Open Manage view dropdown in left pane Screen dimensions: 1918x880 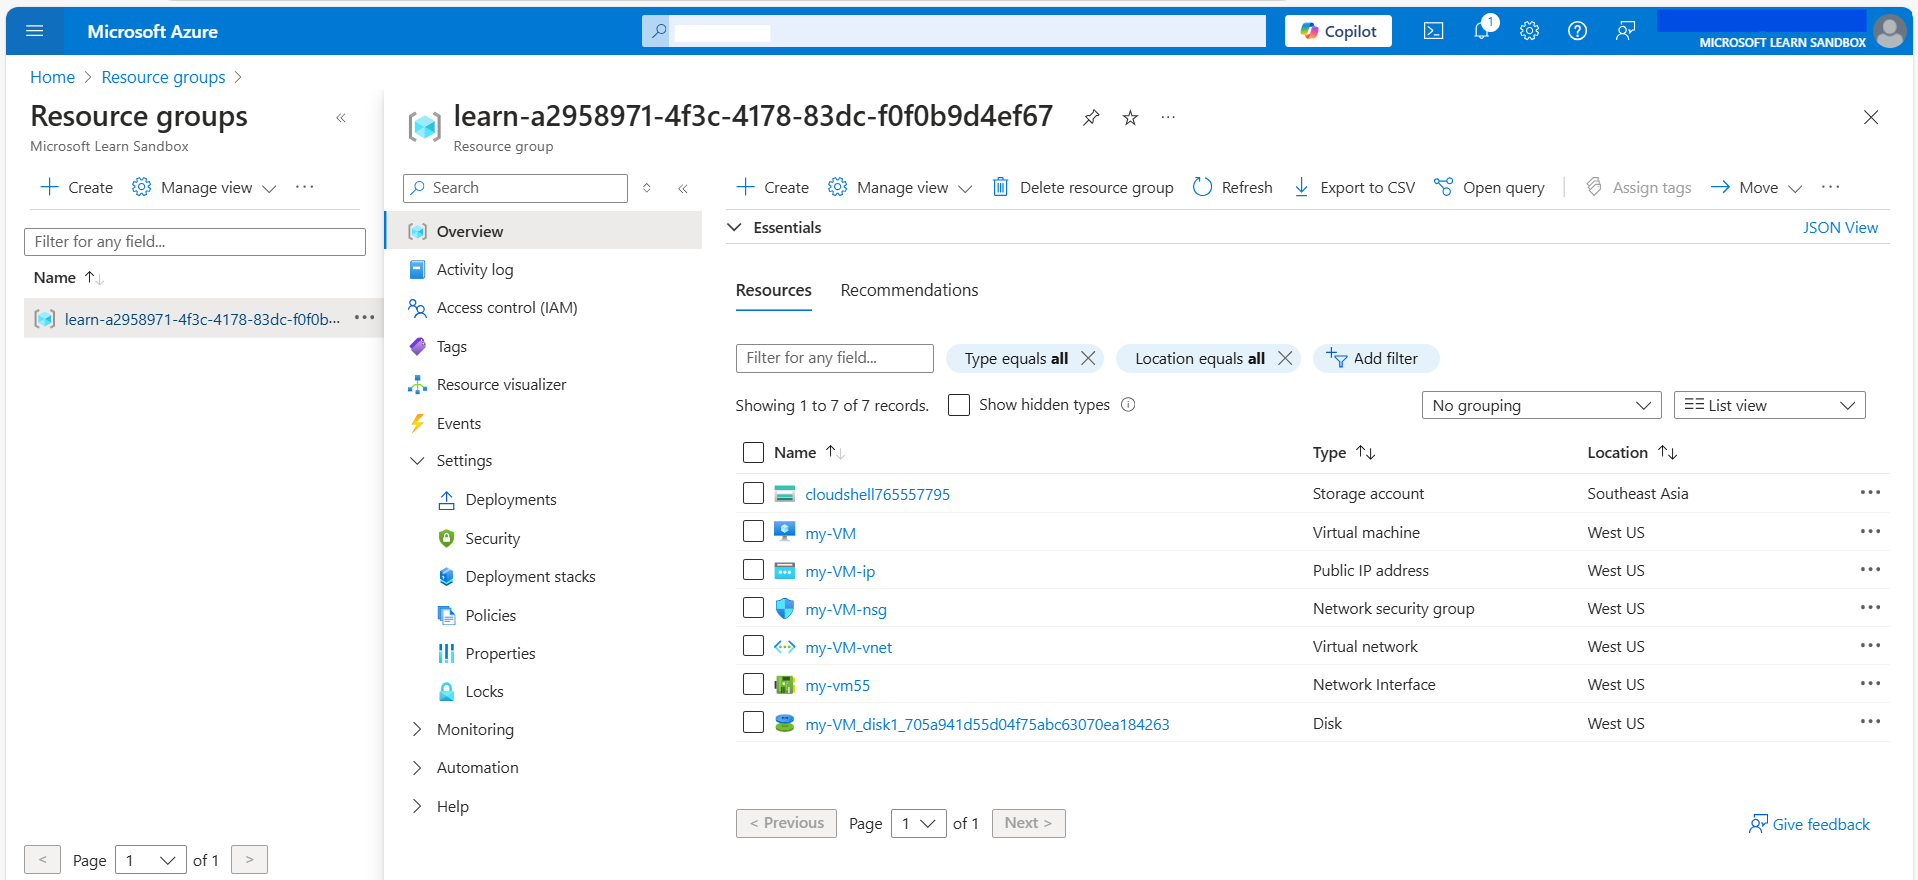click(204, 188)
